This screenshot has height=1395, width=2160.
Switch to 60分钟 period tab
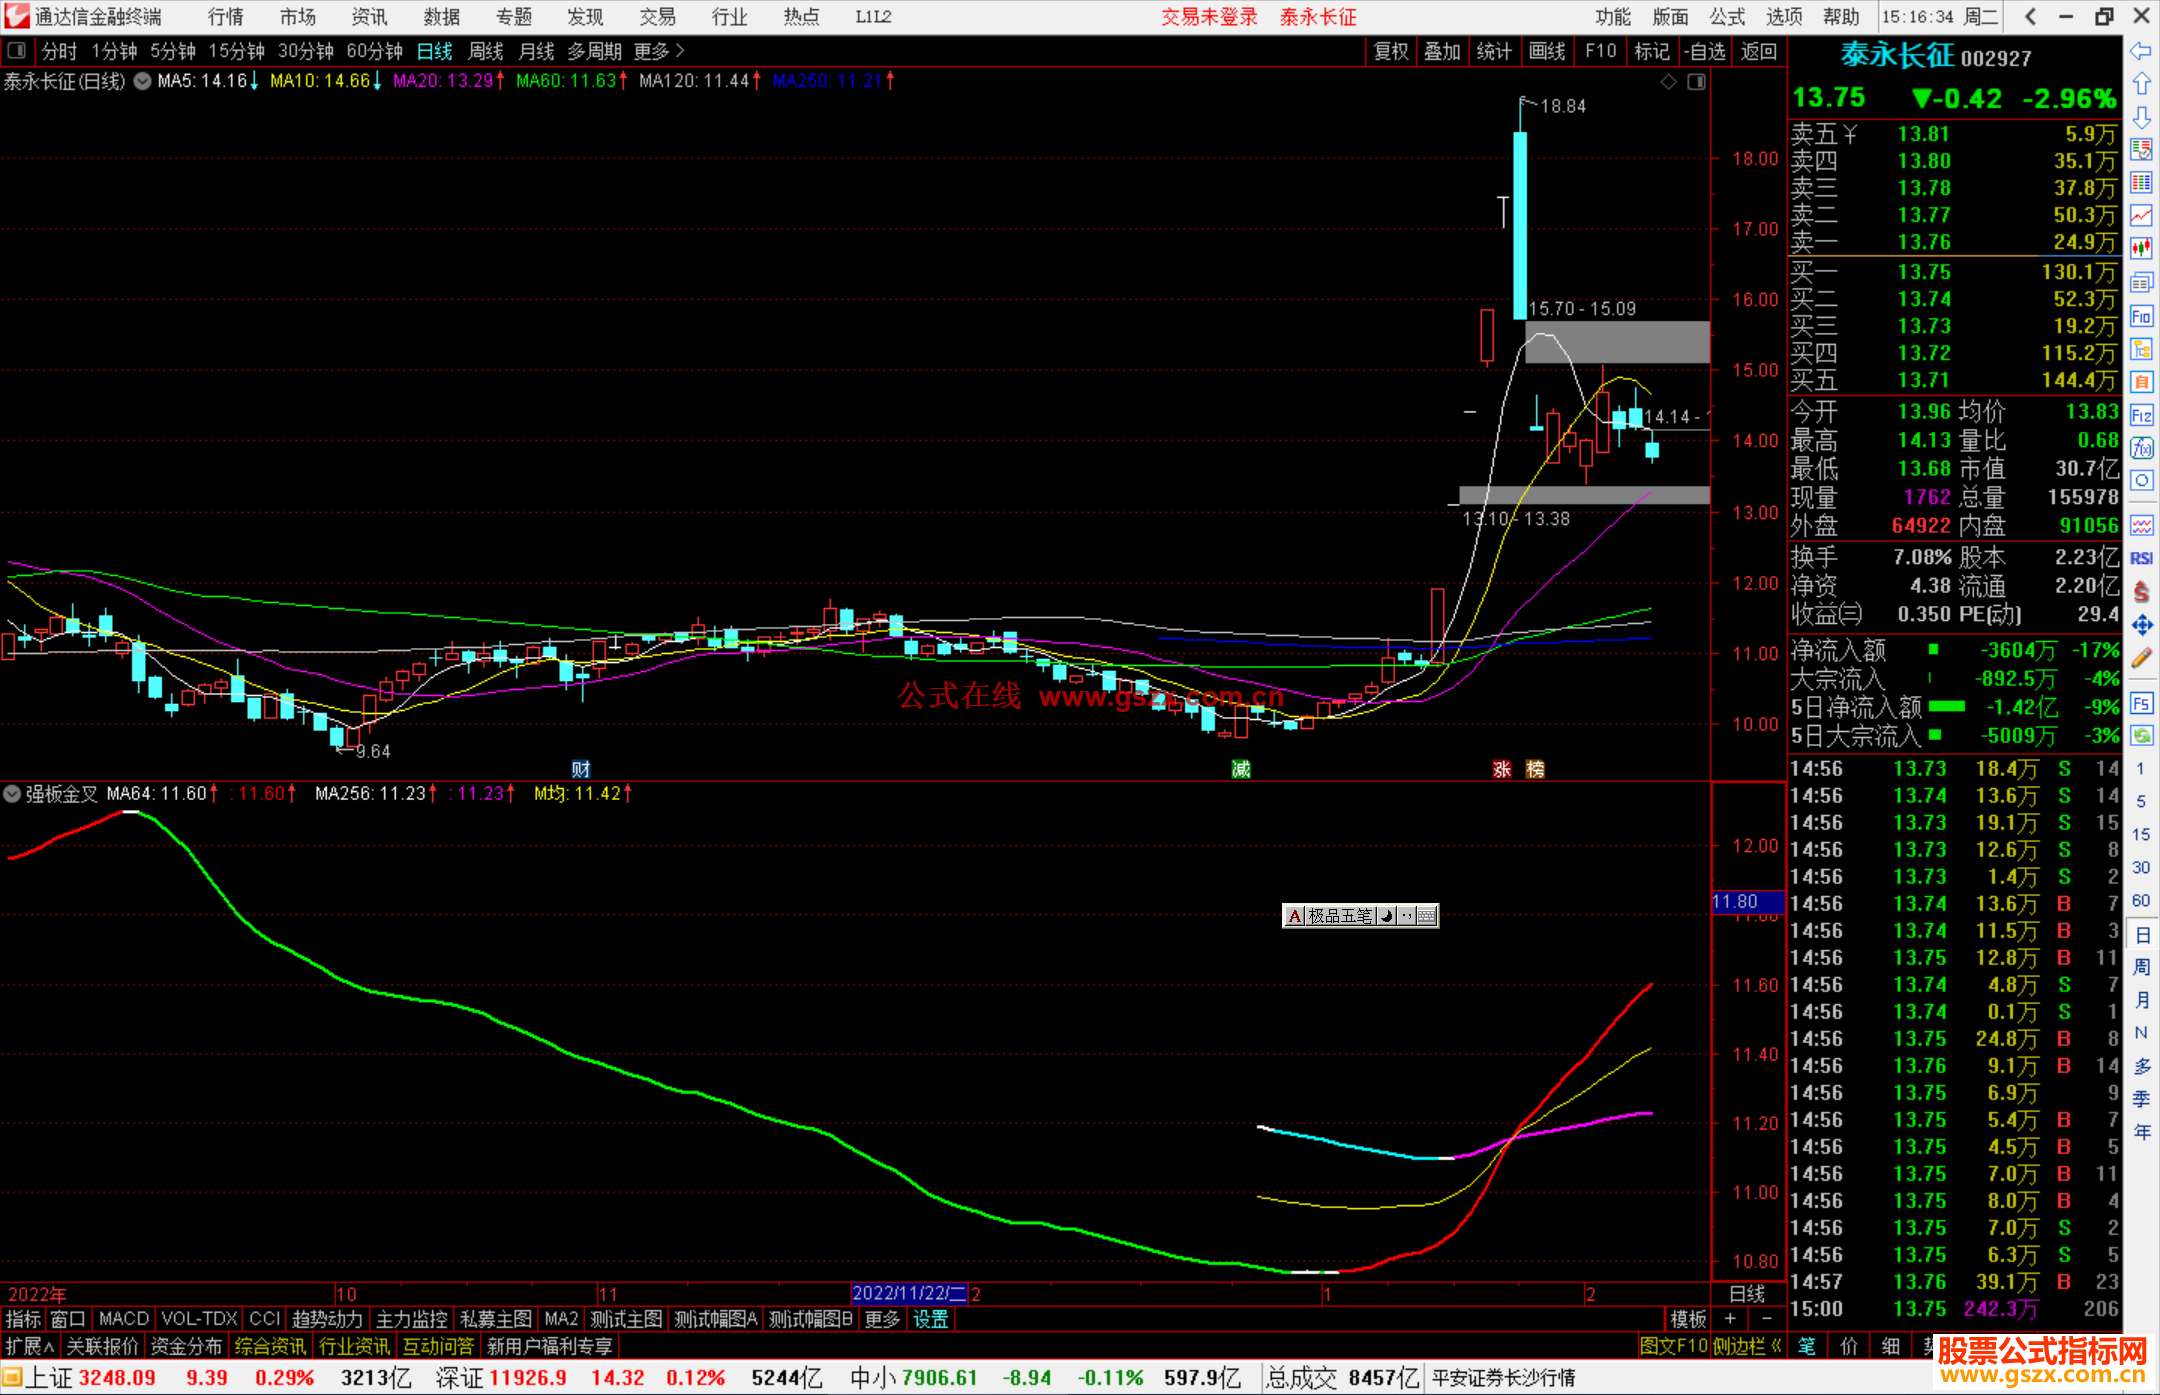tap(374, 51)
